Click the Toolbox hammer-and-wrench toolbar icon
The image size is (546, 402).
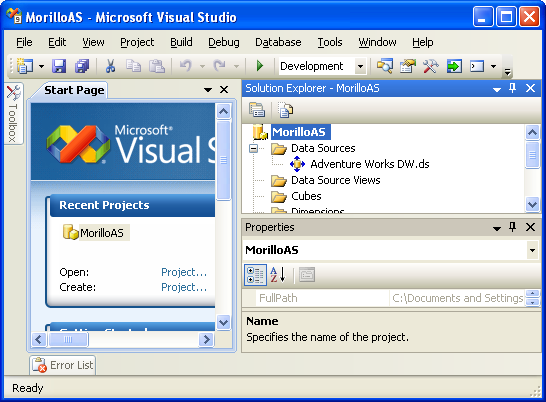click(x=431, y=66)
